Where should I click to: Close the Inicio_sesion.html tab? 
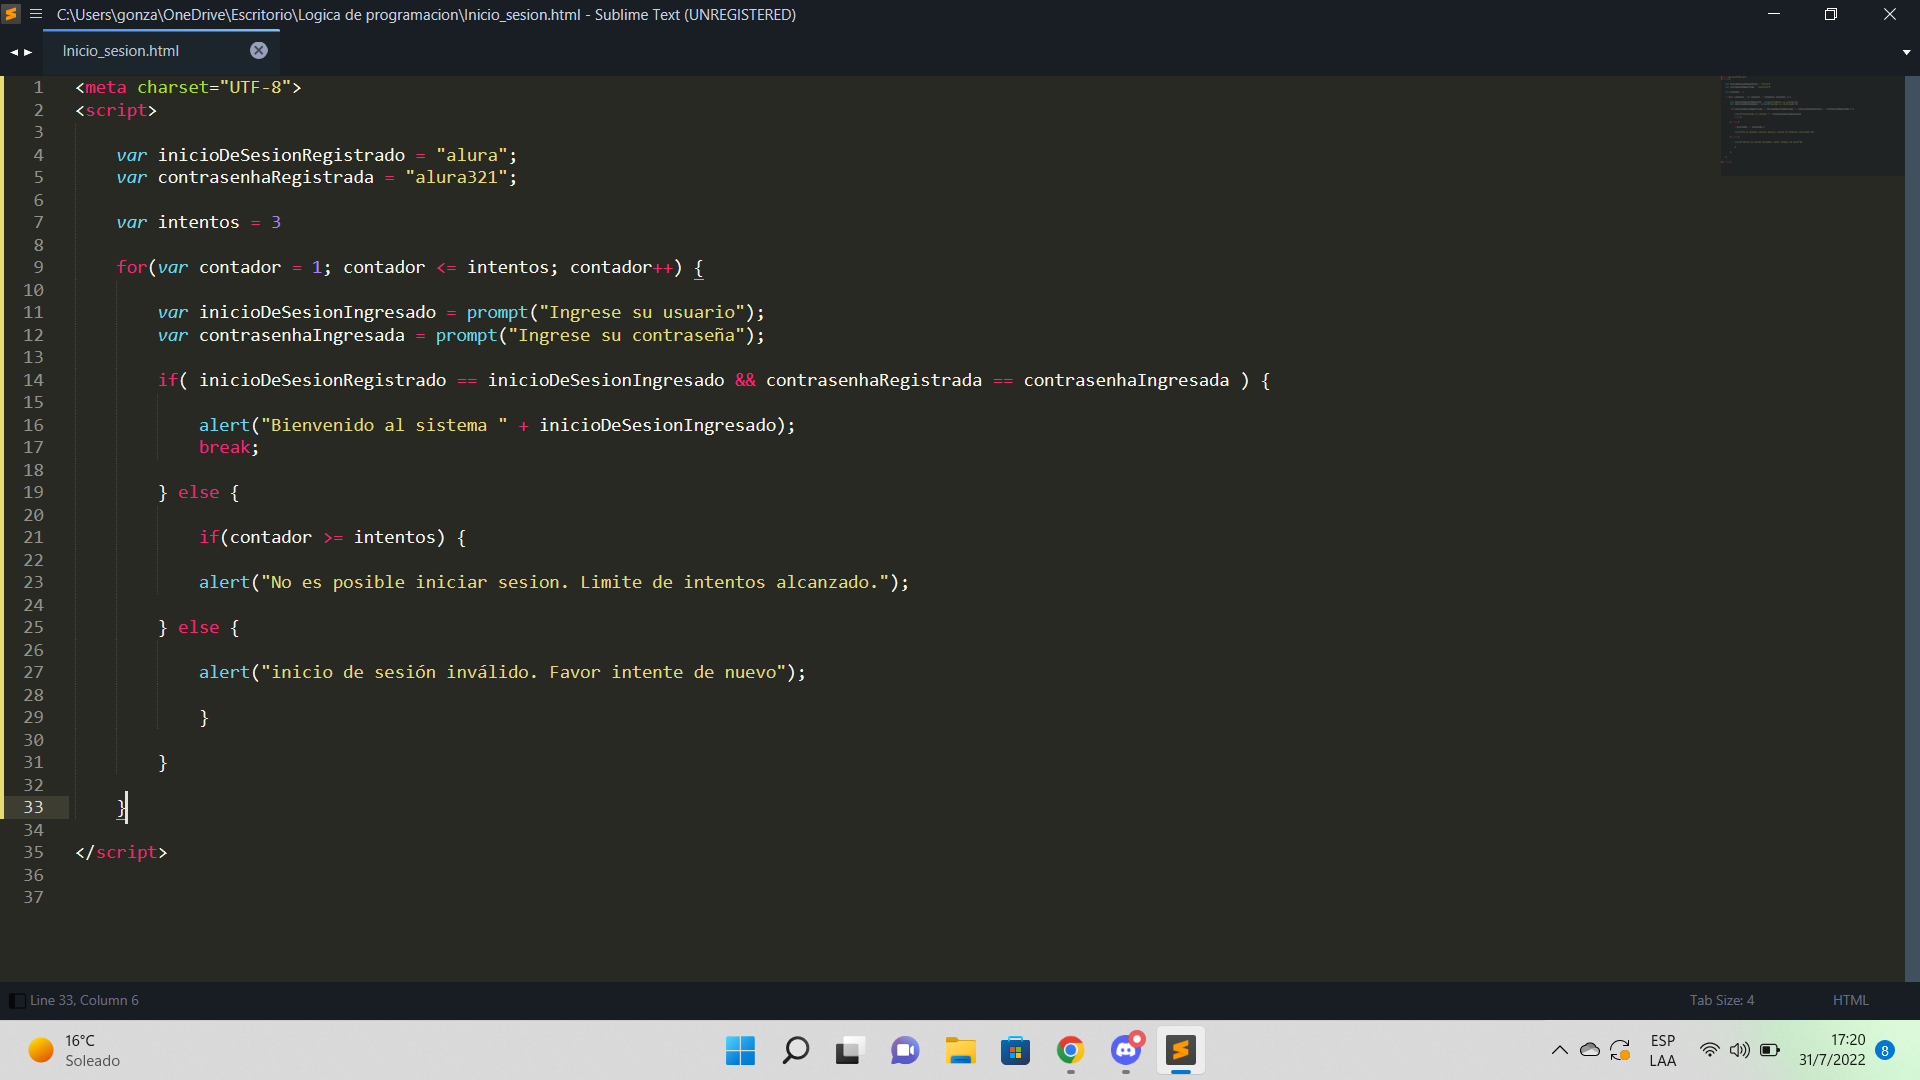coord(259,50)
